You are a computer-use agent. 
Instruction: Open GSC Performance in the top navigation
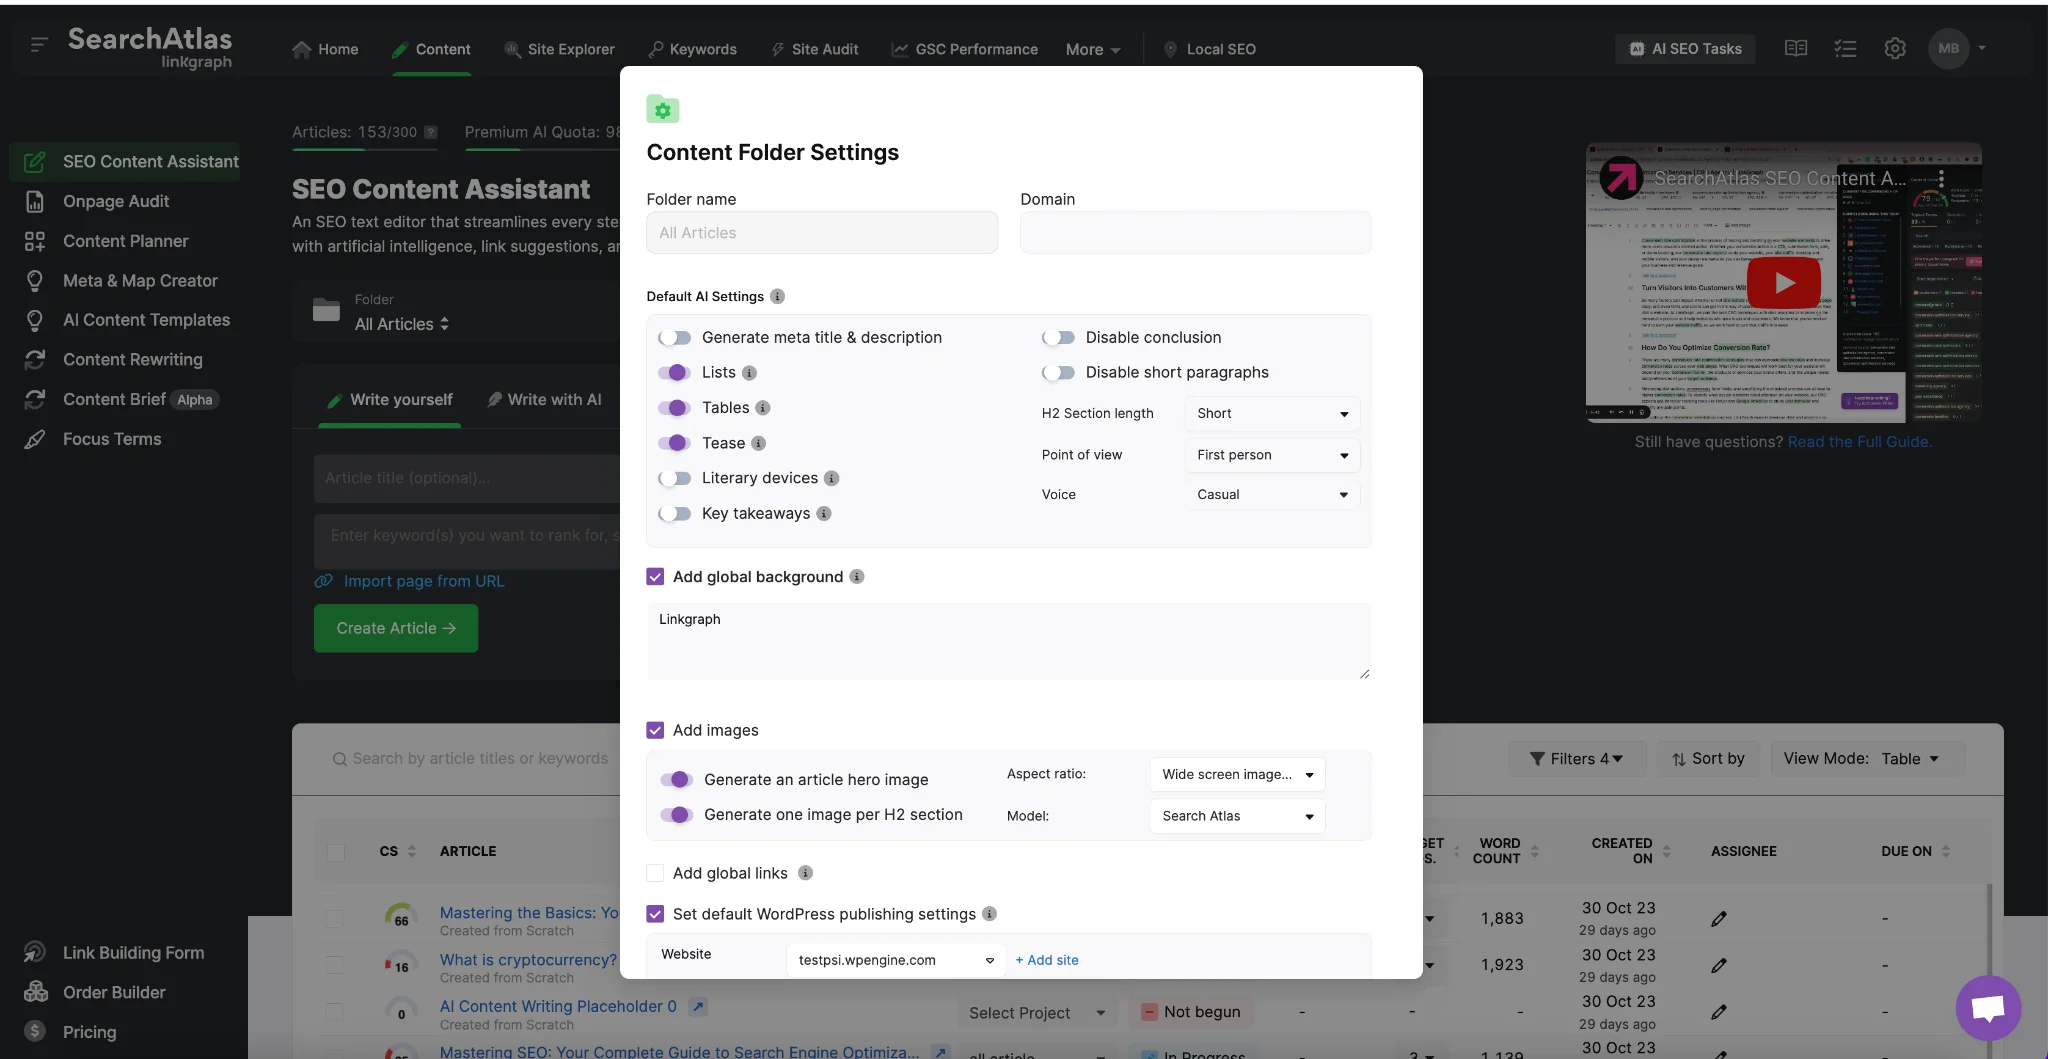[964, 49]
